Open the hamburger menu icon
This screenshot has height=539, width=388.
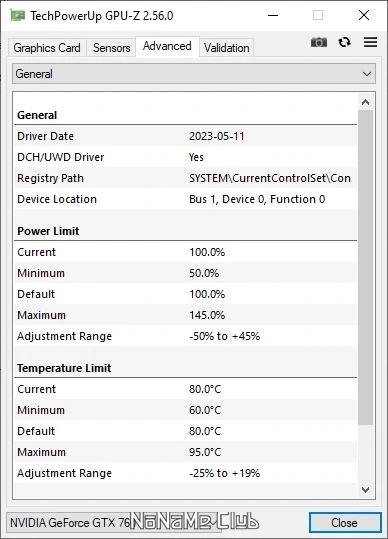(x=370, y=42)
